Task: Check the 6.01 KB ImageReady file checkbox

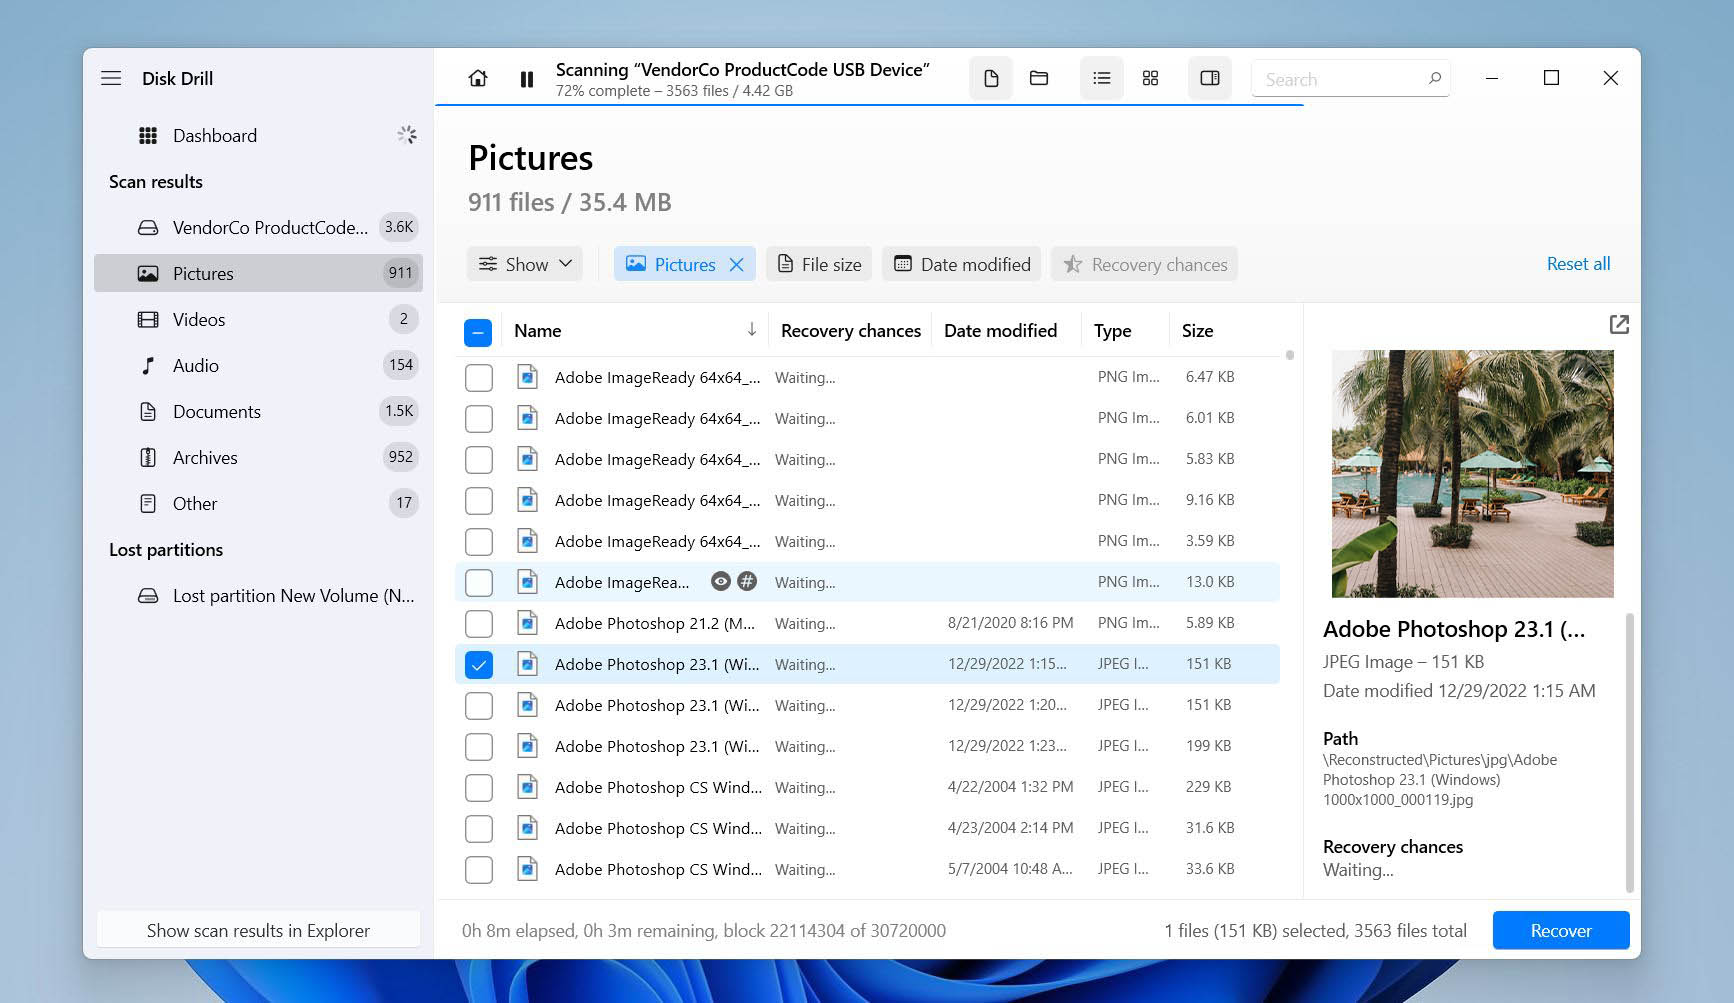Action: pyautogui.click(x=479, y=419)
